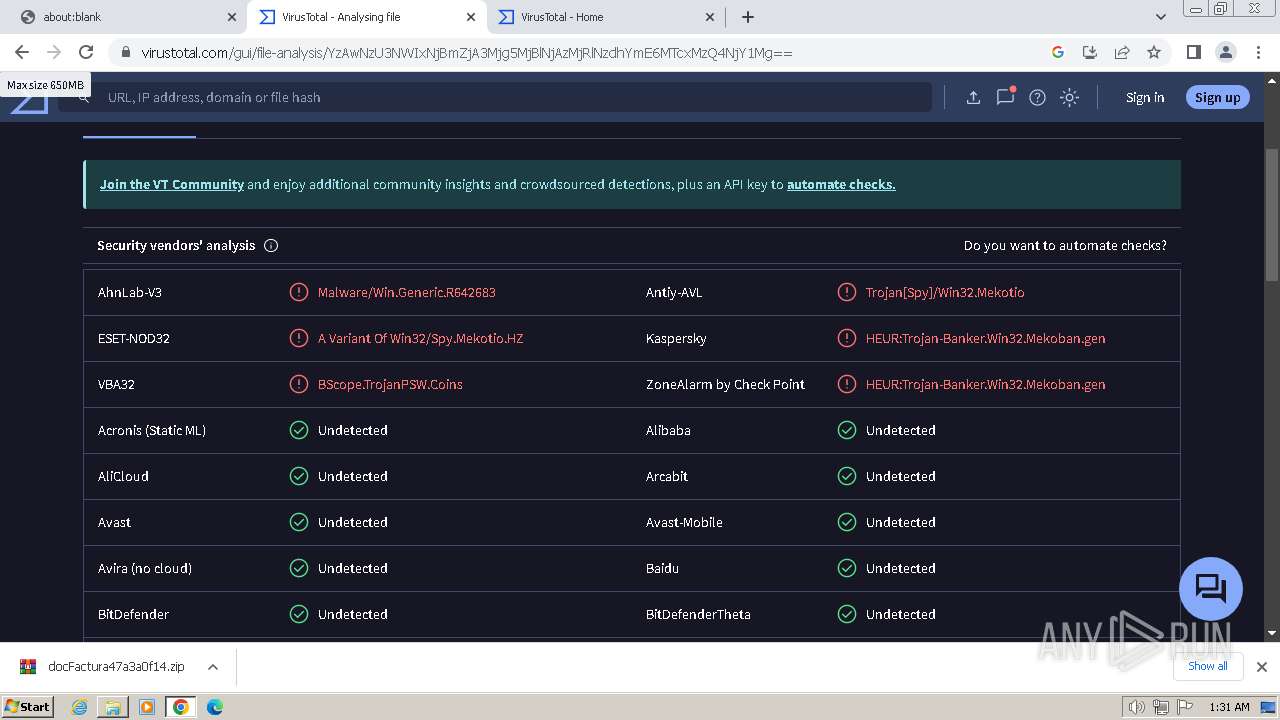The height and width of the screenshot is (720, 1280).
Task: Click the Baidu undetected checkmark icon
Action: 847,568
